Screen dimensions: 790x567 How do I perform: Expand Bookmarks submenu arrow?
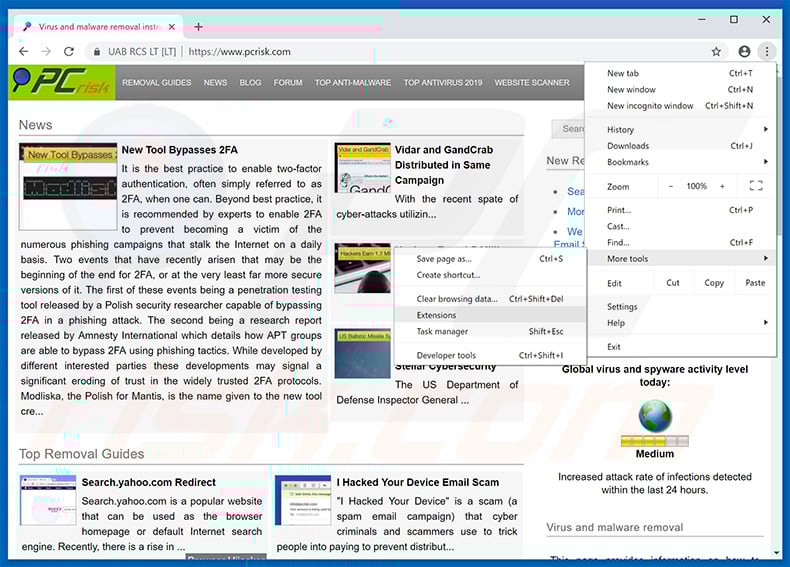tap(765, 162)
